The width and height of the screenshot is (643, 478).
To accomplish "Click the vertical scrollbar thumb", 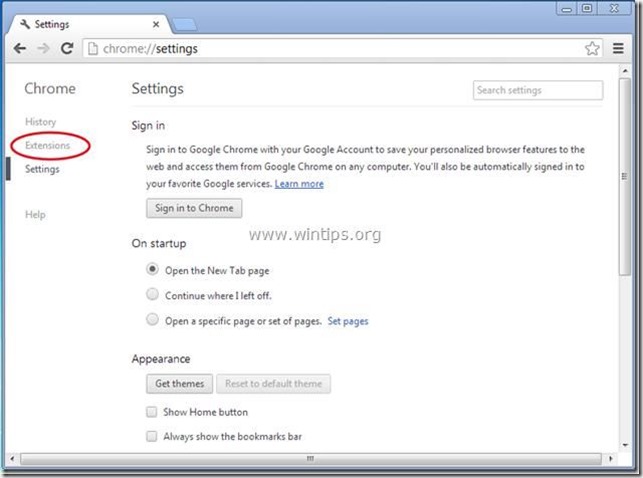I will (x=625, y=177).
